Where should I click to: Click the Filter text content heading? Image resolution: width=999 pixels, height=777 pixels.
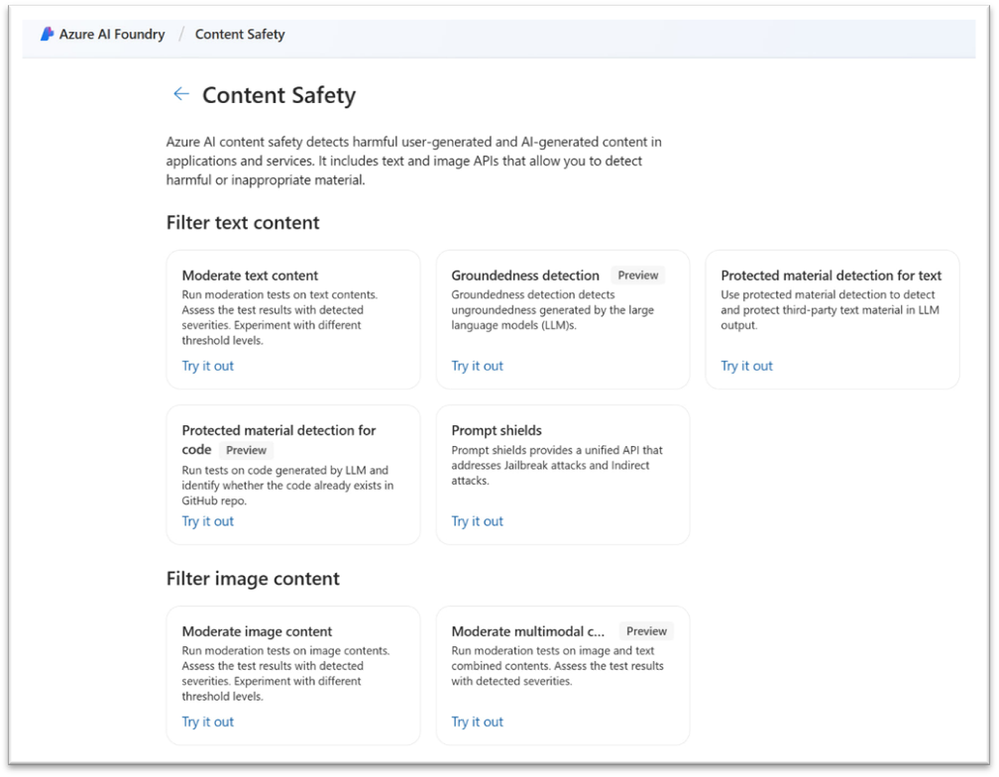point(243,223)
